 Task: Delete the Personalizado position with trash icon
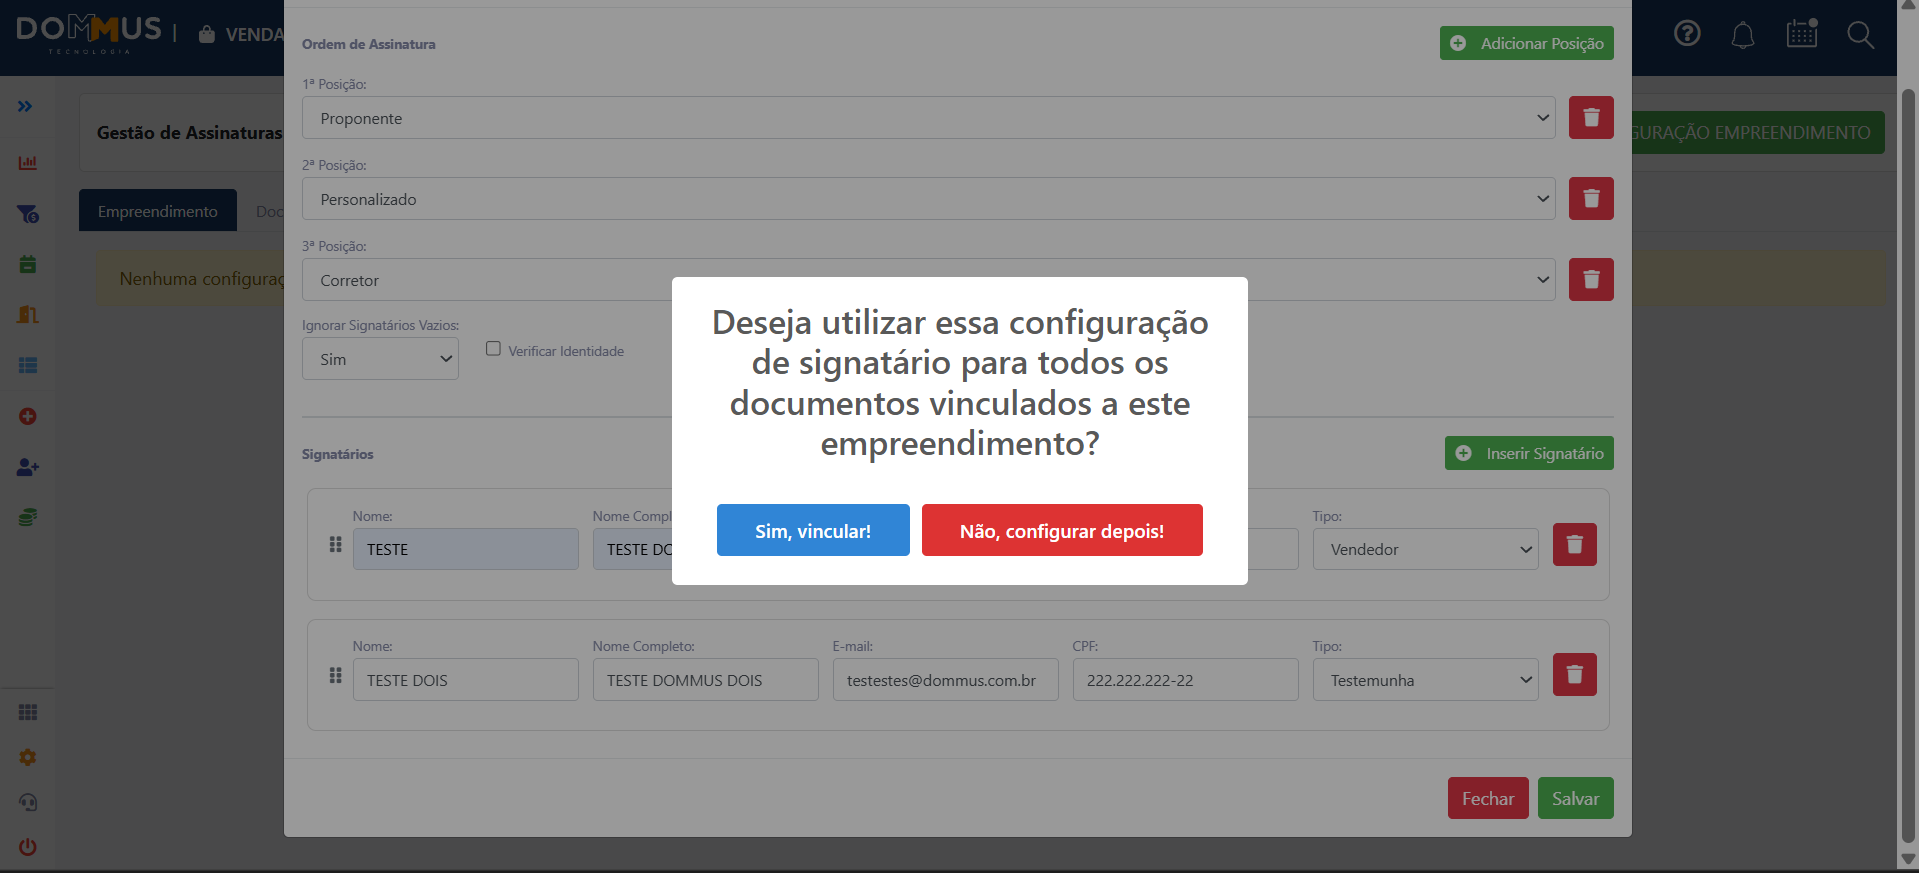click(x=1591, y=199)
